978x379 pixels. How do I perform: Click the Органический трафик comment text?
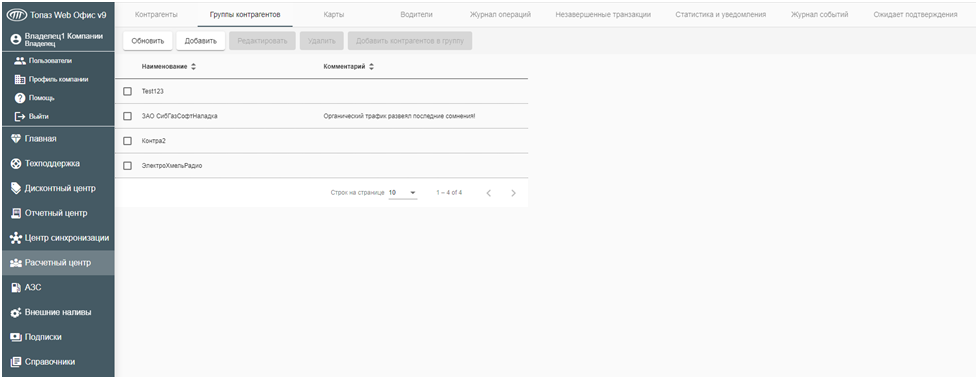pyautogui.click(x=399, y=117)
